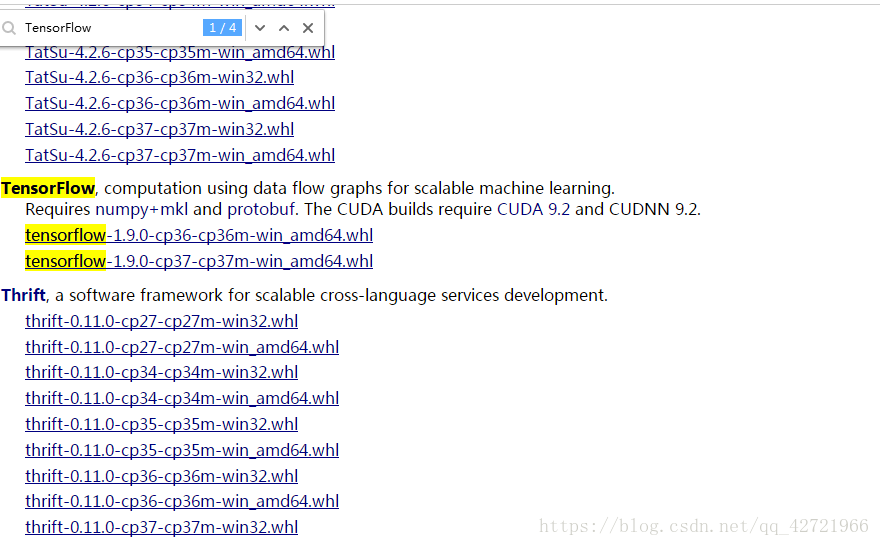The image size is (880, 546).
Task: Download tensorflow-1.9.0-cp37-cp37m-win_amd64.whl
Action: (199, 261)
